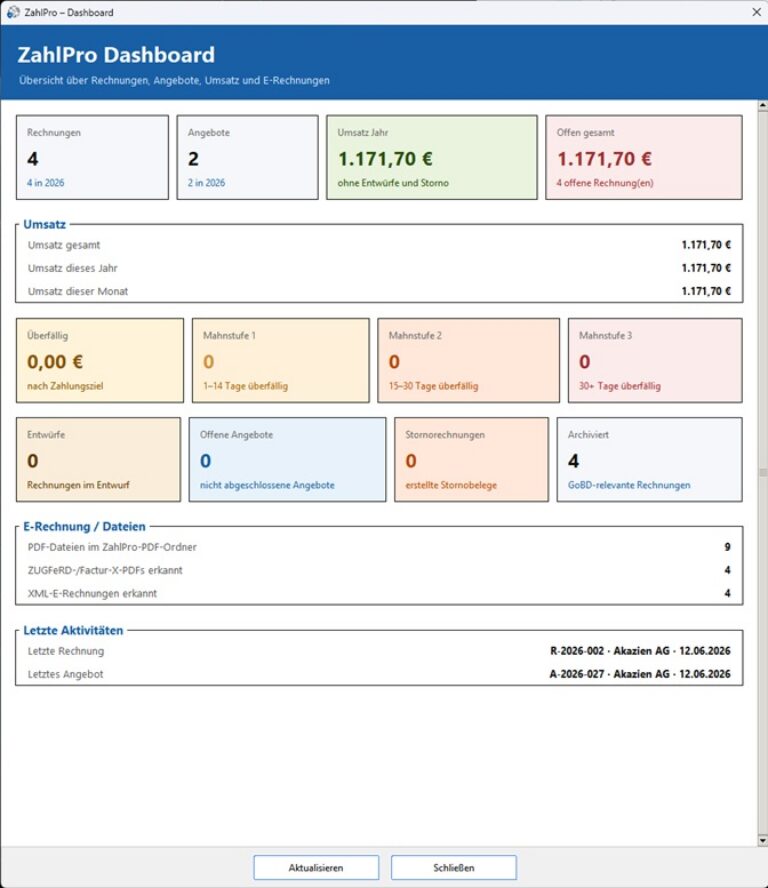Click the Aktualisieren button

point(316,867)
